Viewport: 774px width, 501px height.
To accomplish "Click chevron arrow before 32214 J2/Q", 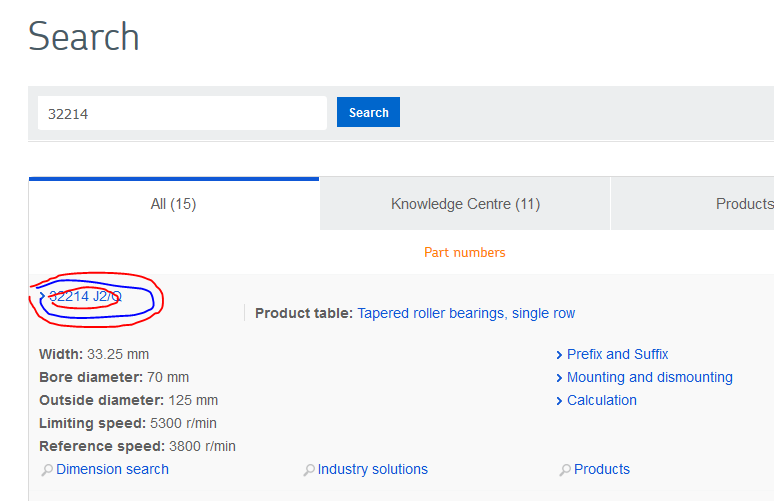I will click(42, 297).
